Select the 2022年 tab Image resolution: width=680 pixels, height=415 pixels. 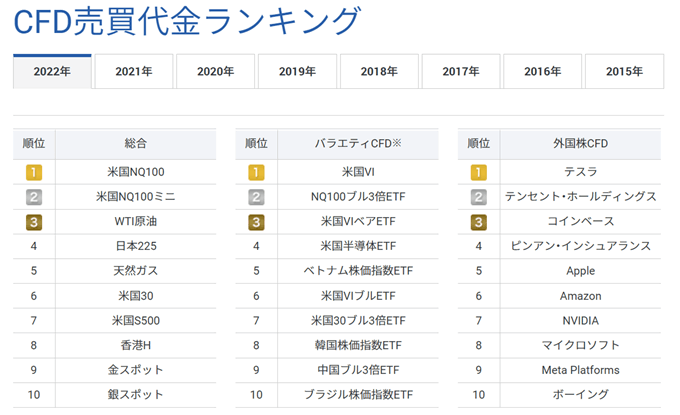[52, 72]
